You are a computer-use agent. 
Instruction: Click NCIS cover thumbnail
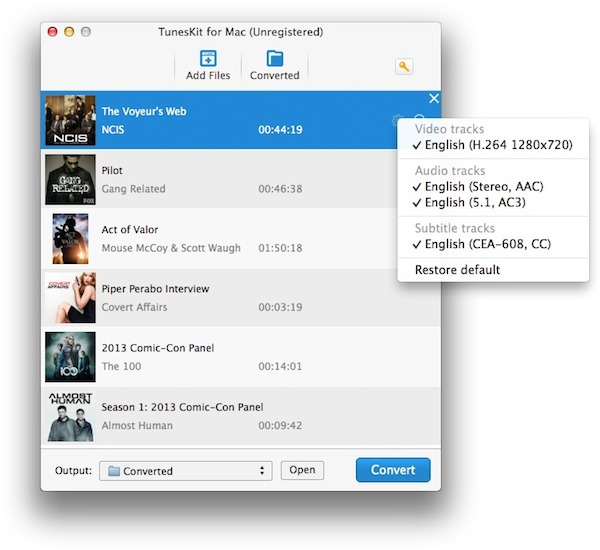coord(70,120)
